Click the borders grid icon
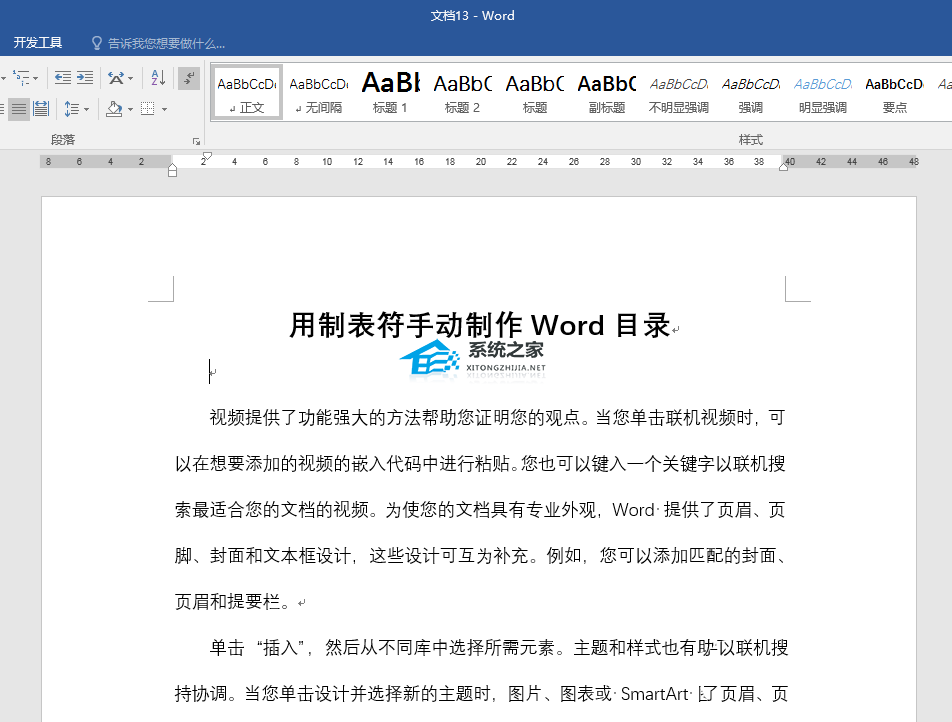Image resolution: width=952 pixels, height=722 pixels. (147, 109)
